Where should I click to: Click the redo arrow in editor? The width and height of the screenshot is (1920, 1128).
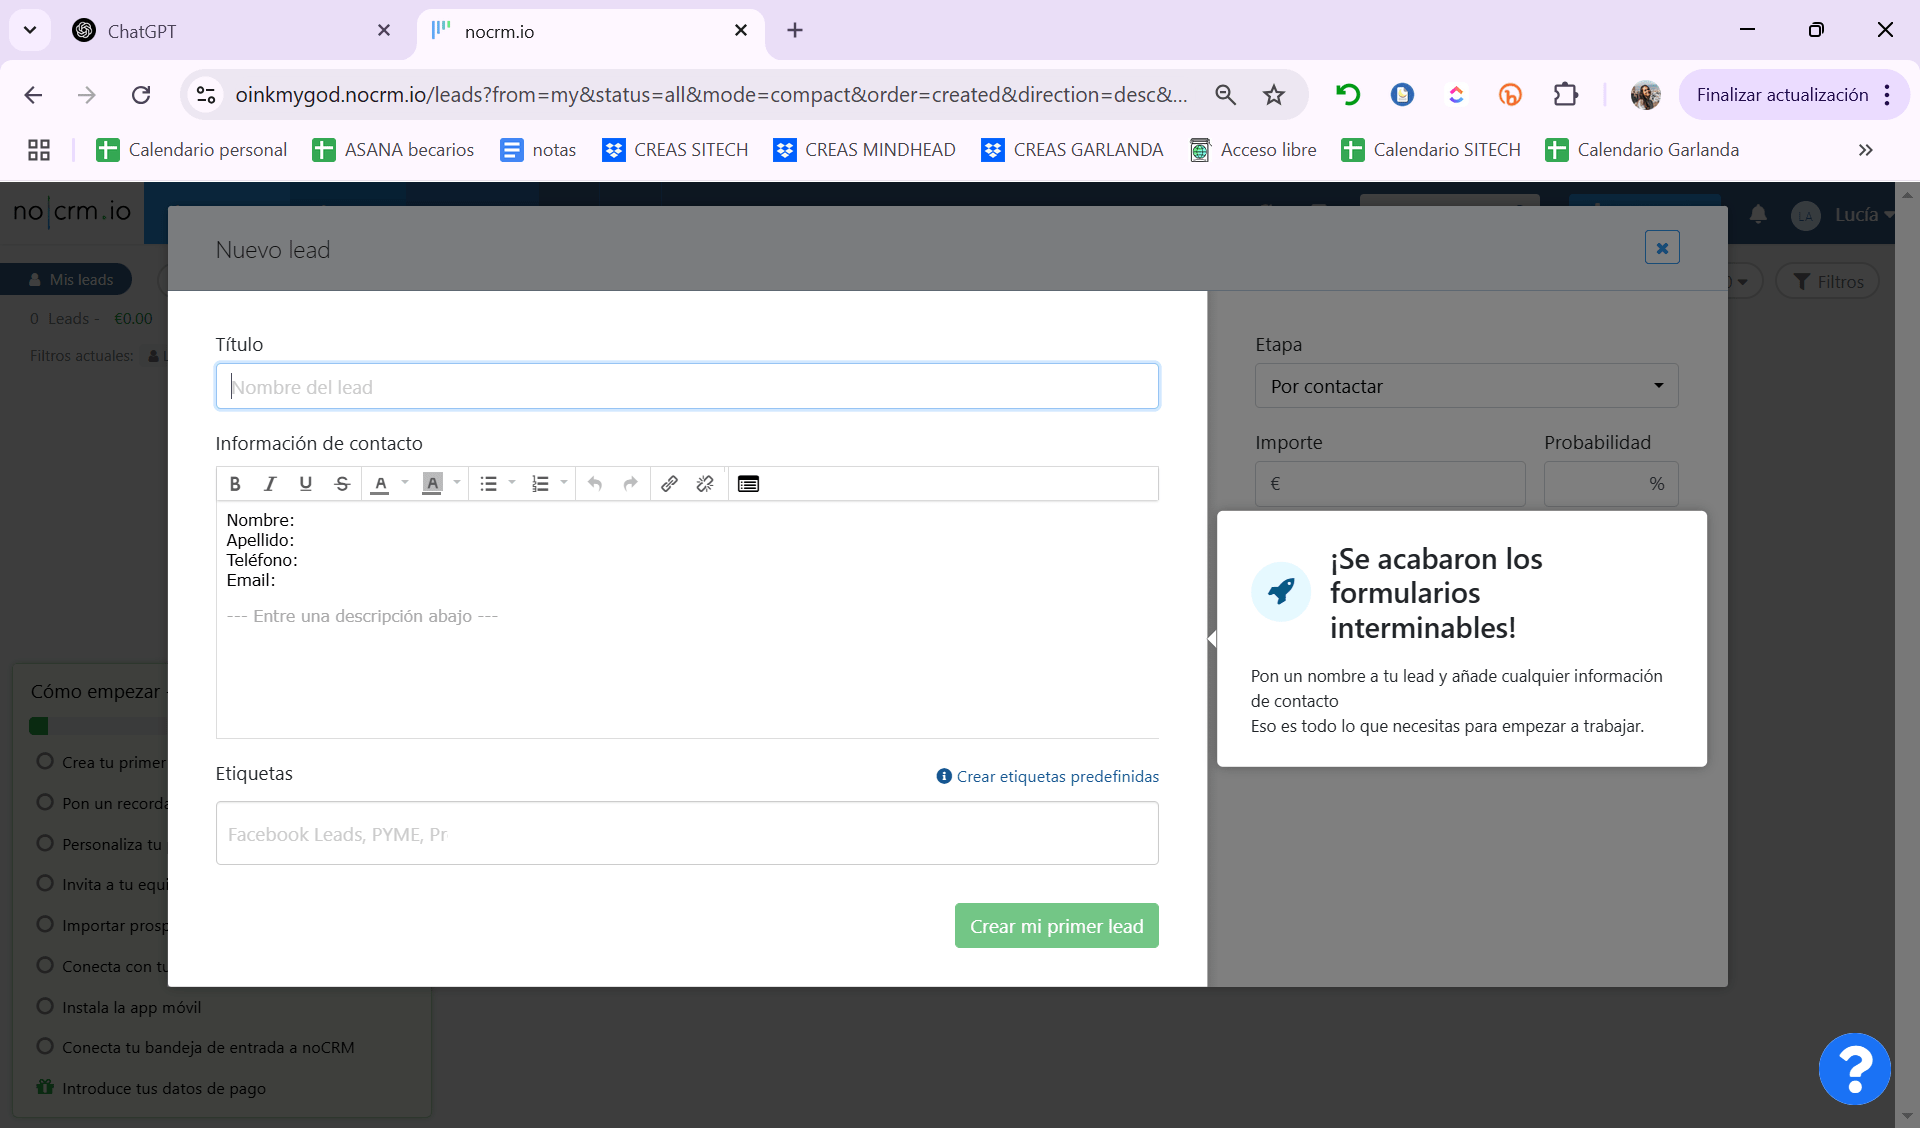630,484
